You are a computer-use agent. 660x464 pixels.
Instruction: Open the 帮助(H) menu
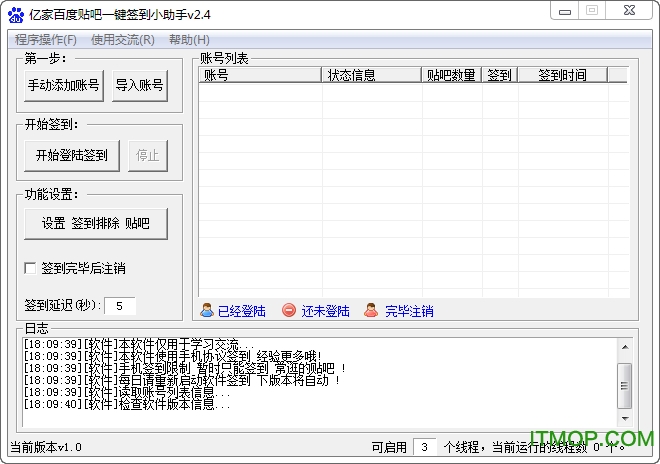(x=189, y=40)
